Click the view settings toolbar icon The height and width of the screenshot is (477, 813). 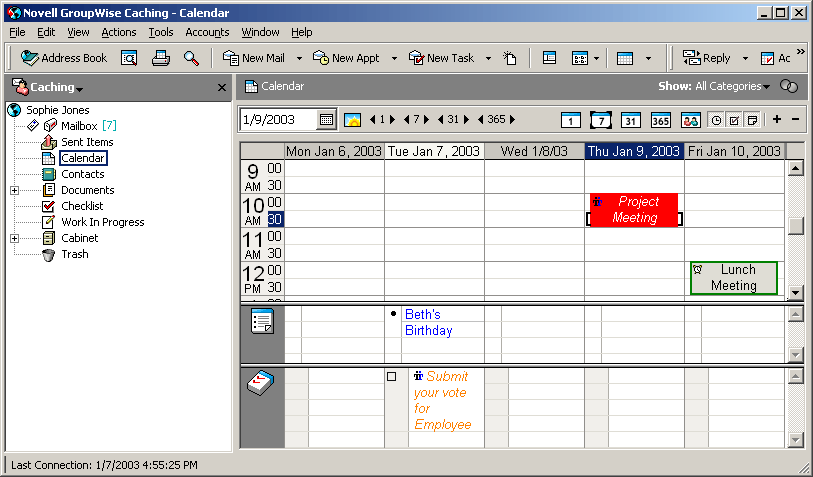(x=580, y=58)
